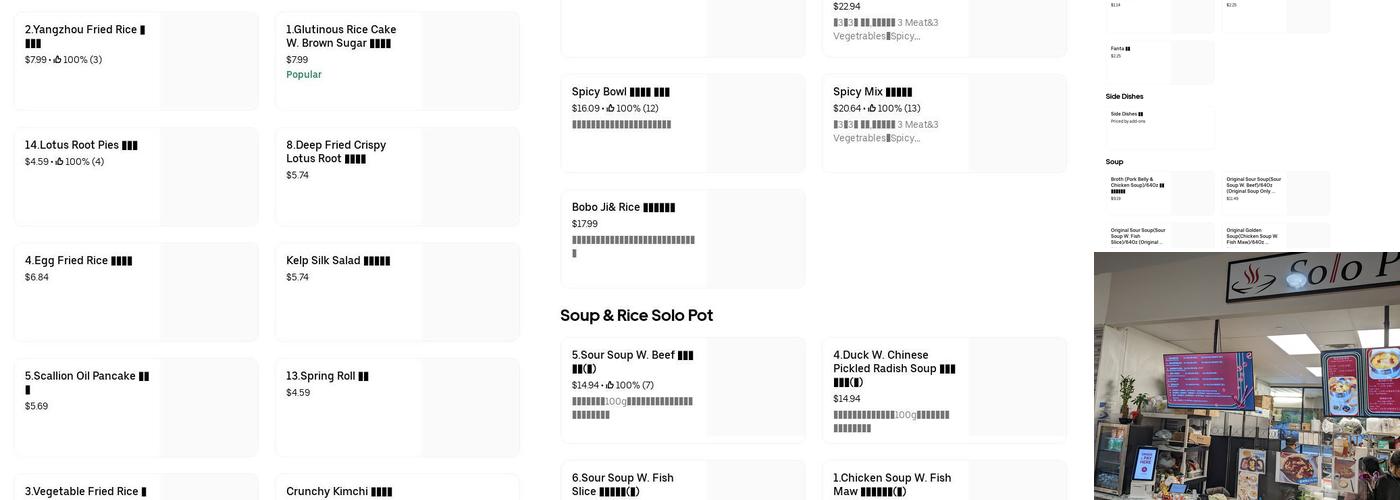1400x500 pixels.
Task: Click the Popular label under Glutinous Rice Cake
Action: point(304,75)
